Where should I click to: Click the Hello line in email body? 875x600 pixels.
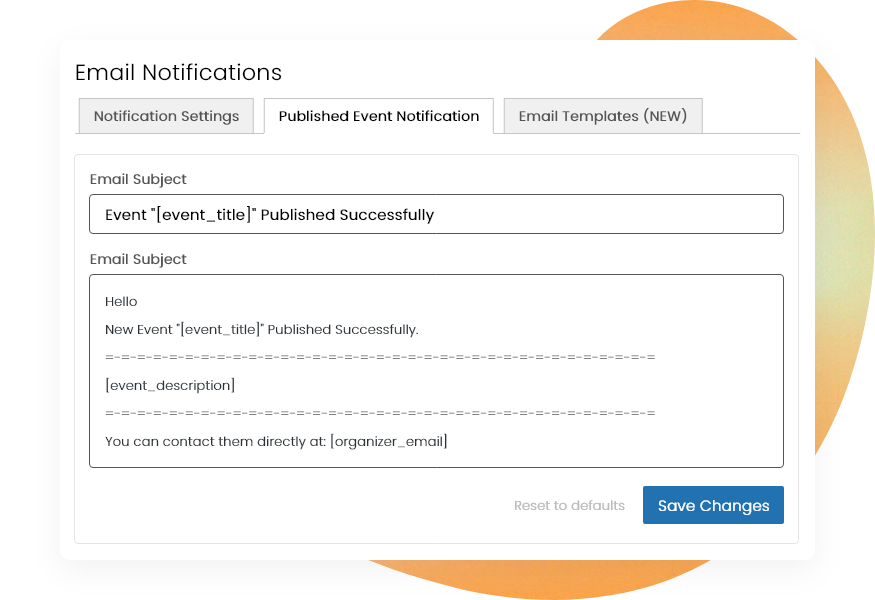121,301
